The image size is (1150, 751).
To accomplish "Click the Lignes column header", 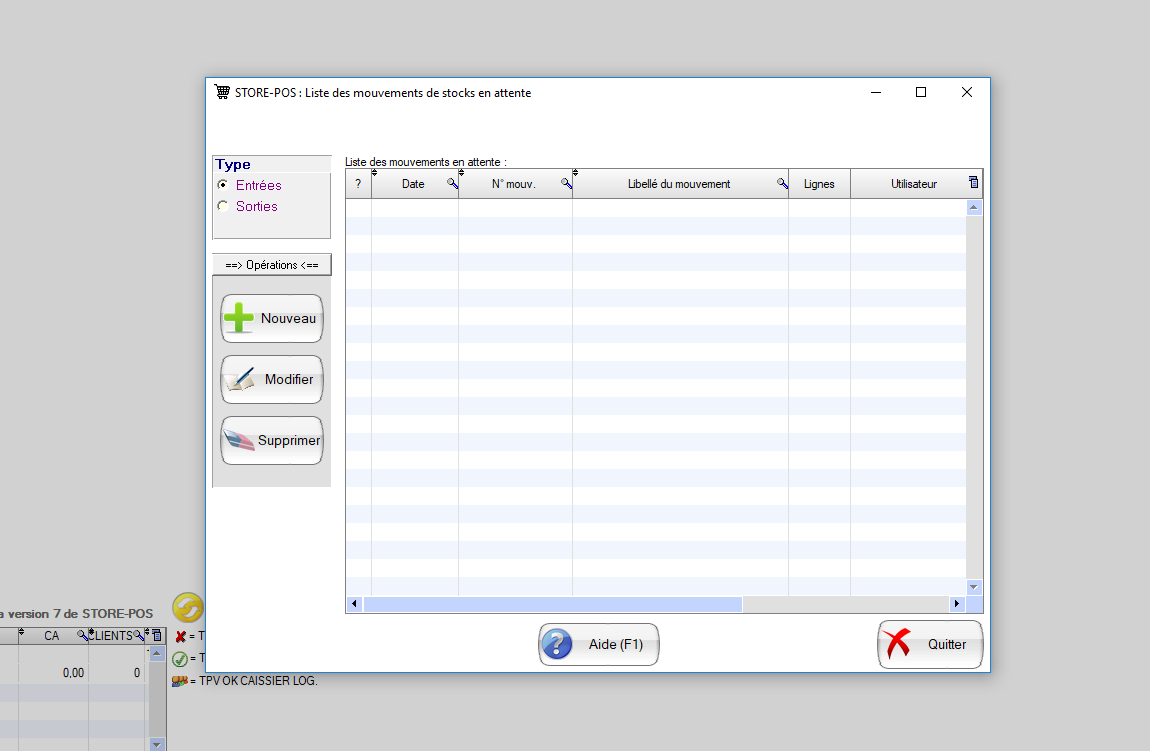I will tap(819, 184).
